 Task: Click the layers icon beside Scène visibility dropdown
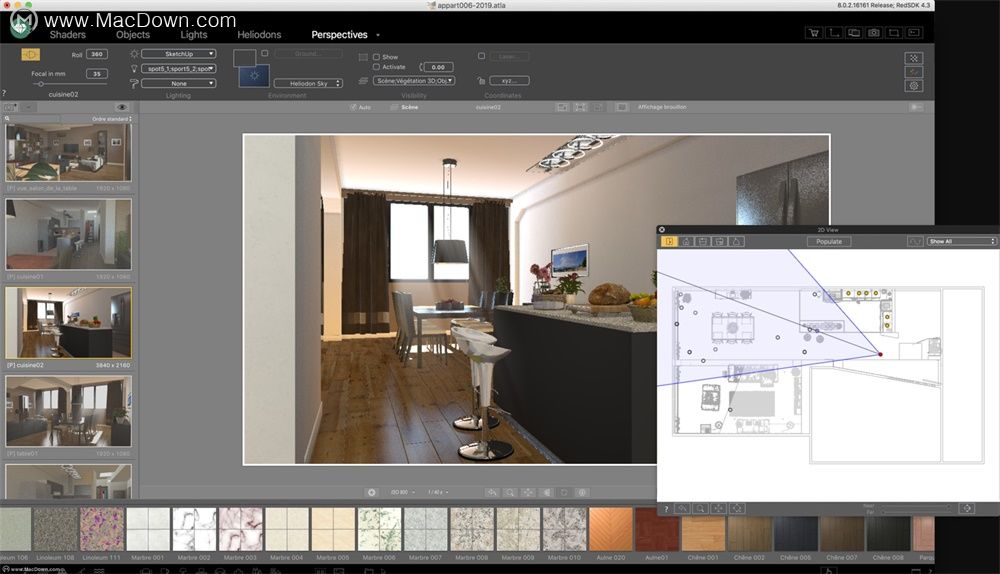coord(363,80)
